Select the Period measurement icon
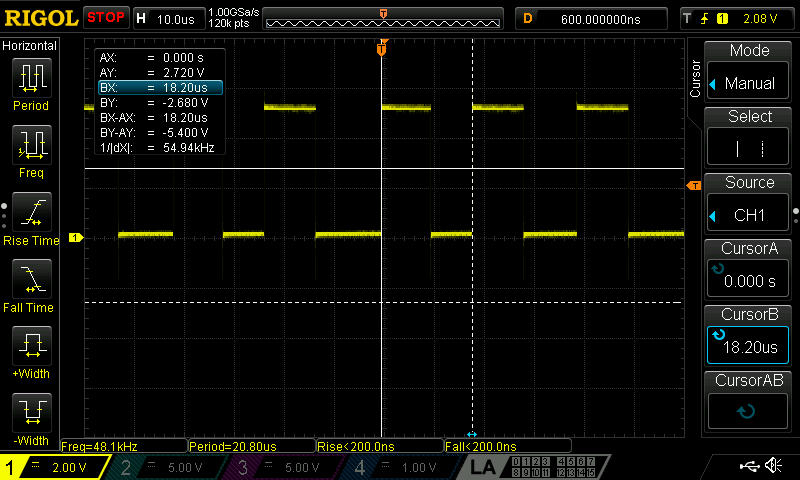800x480 pixels. pyautogui.click(x=31, y=78)
